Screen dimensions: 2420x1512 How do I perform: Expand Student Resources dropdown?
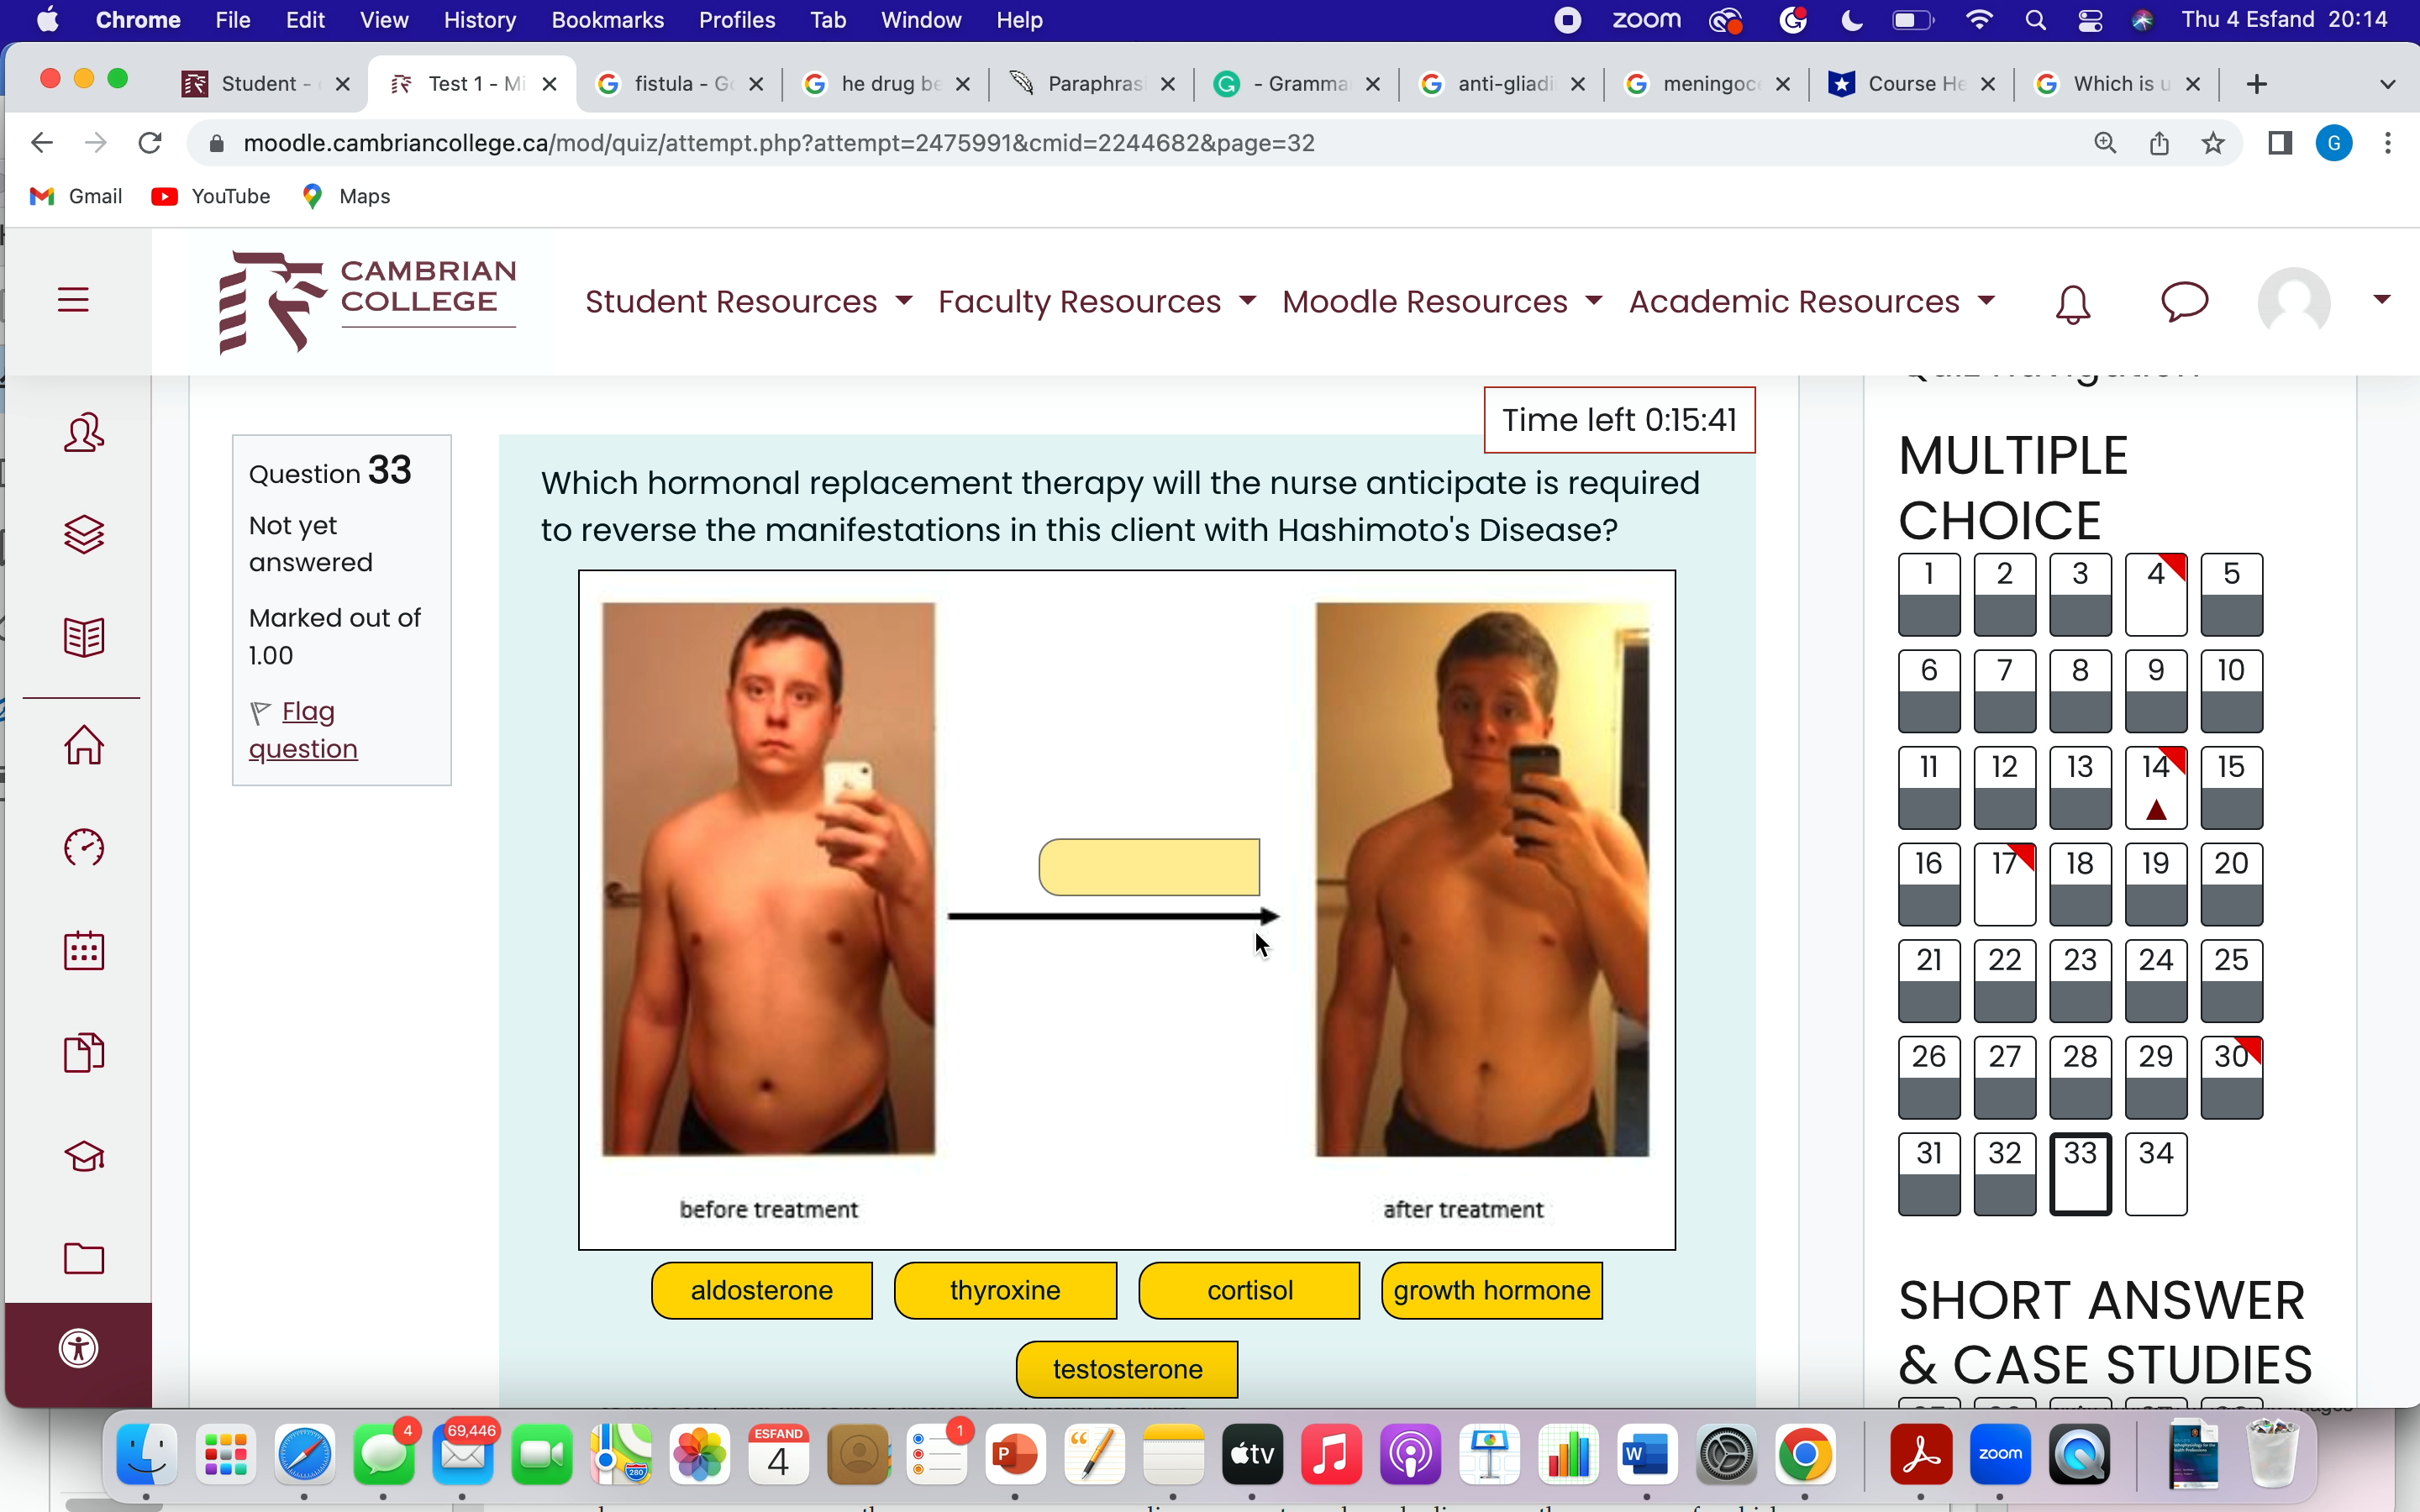pos(748,302)
